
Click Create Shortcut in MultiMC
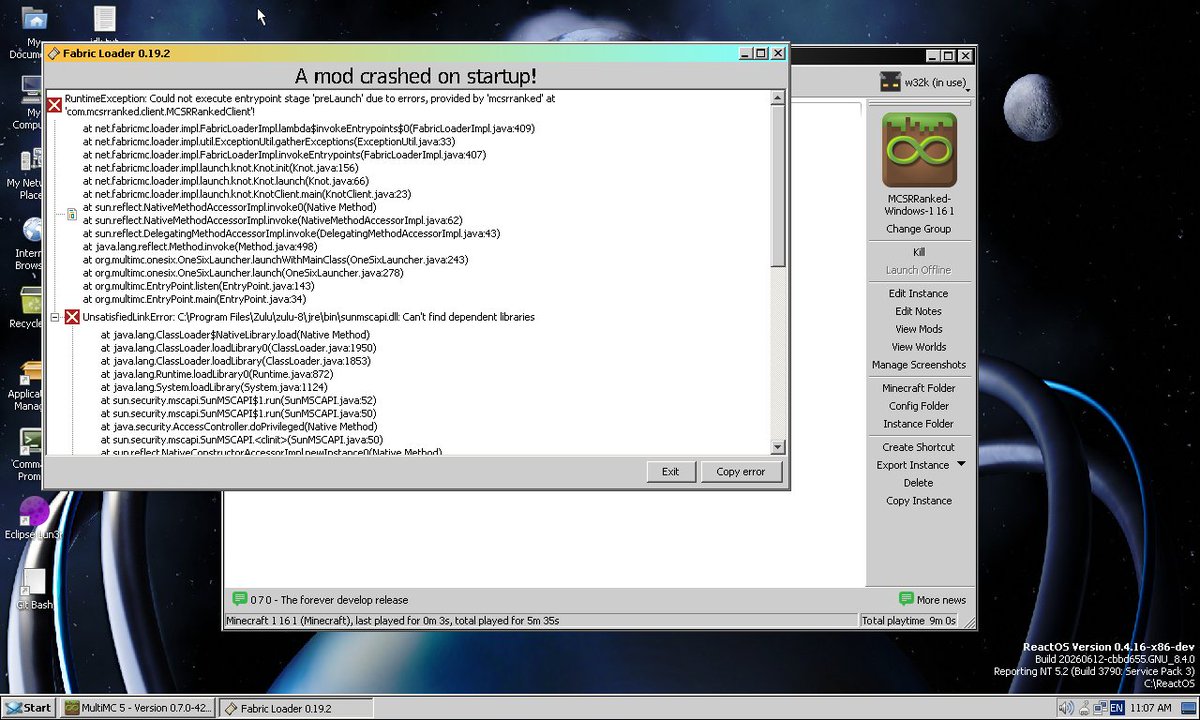coord(918,447)
